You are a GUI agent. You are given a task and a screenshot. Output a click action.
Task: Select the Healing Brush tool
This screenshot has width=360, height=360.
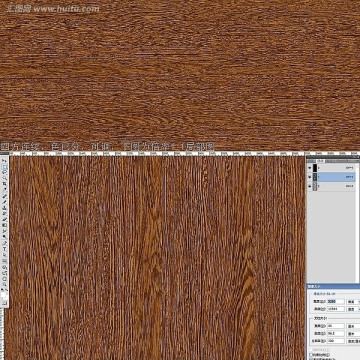click(x=5, y=196)
